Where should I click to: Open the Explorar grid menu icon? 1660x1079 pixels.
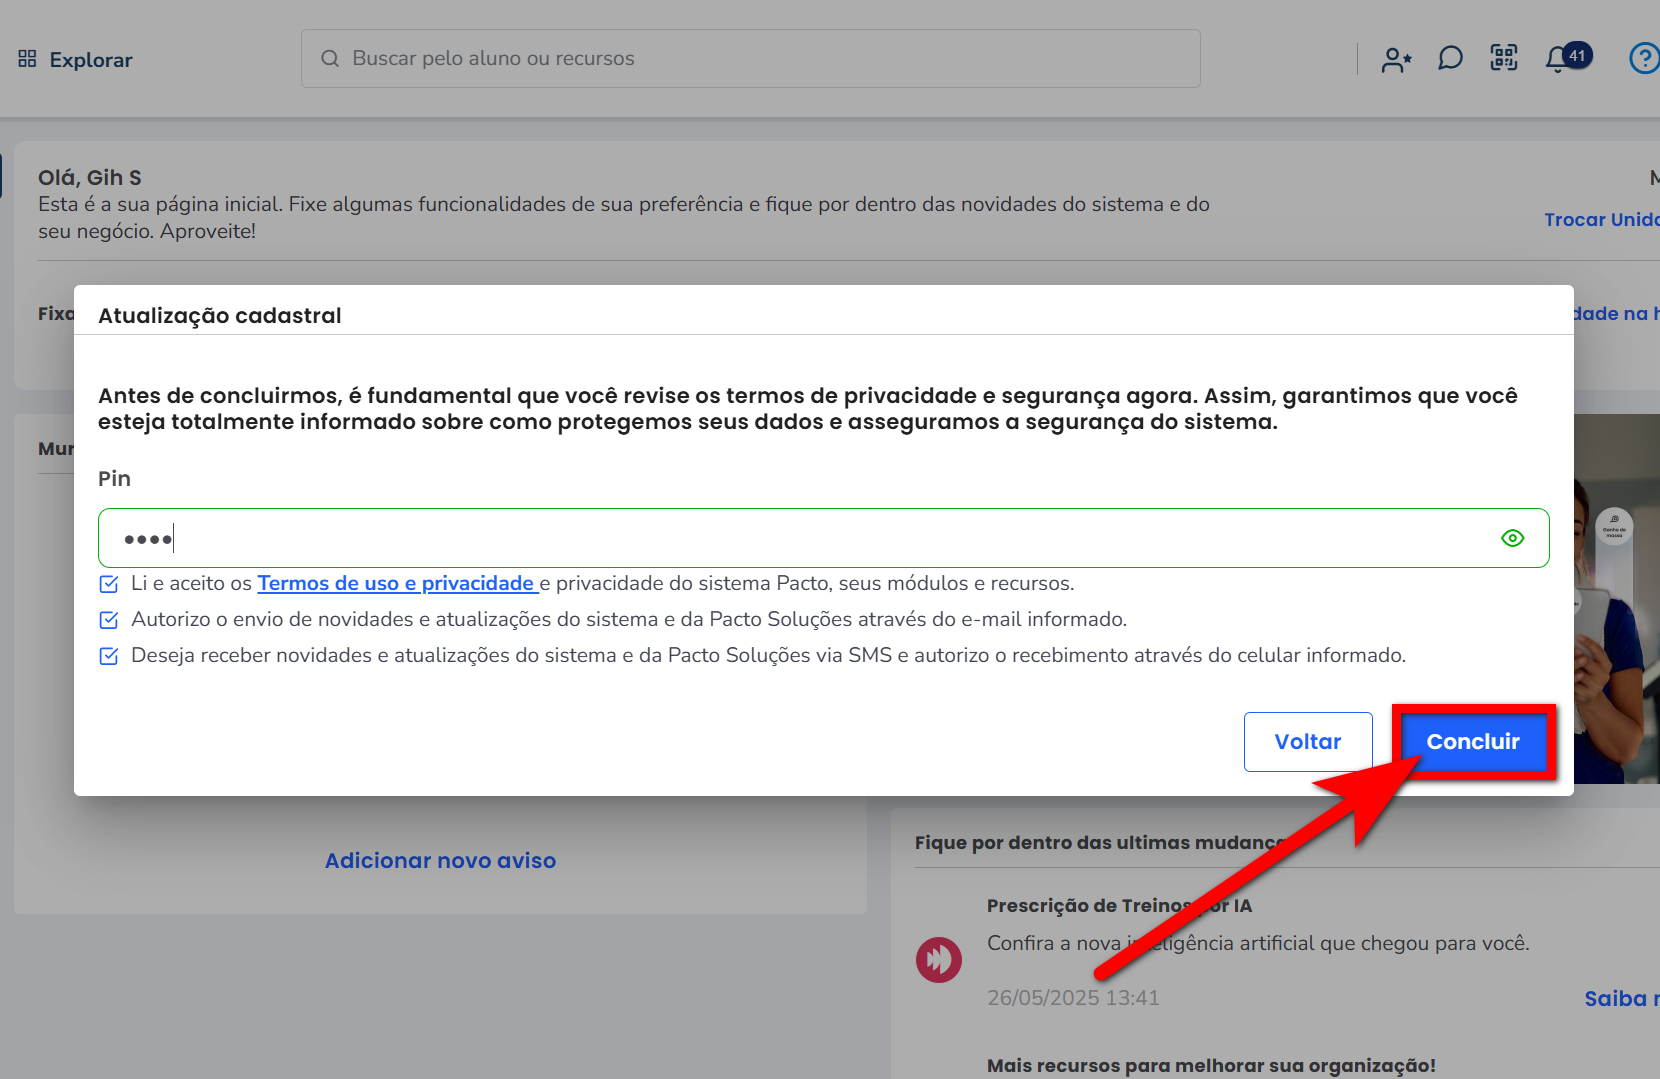27,59
